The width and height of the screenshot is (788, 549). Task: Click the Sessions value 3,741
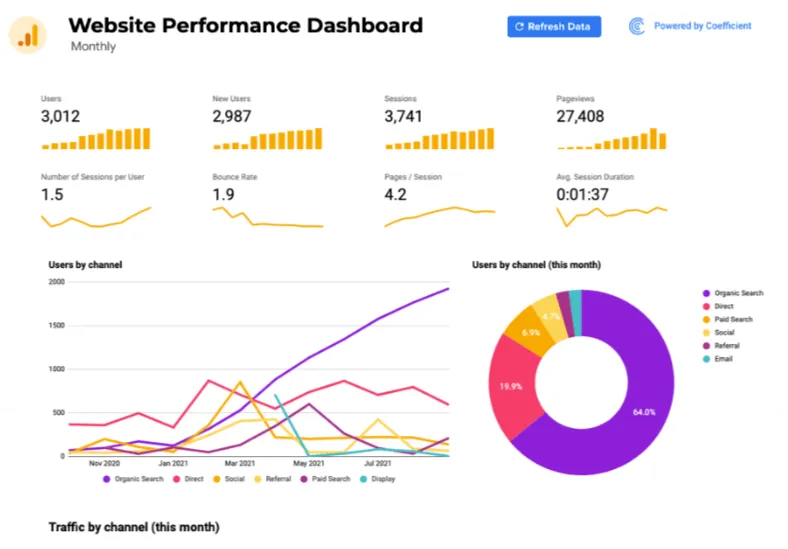click(x=403, y=117)
